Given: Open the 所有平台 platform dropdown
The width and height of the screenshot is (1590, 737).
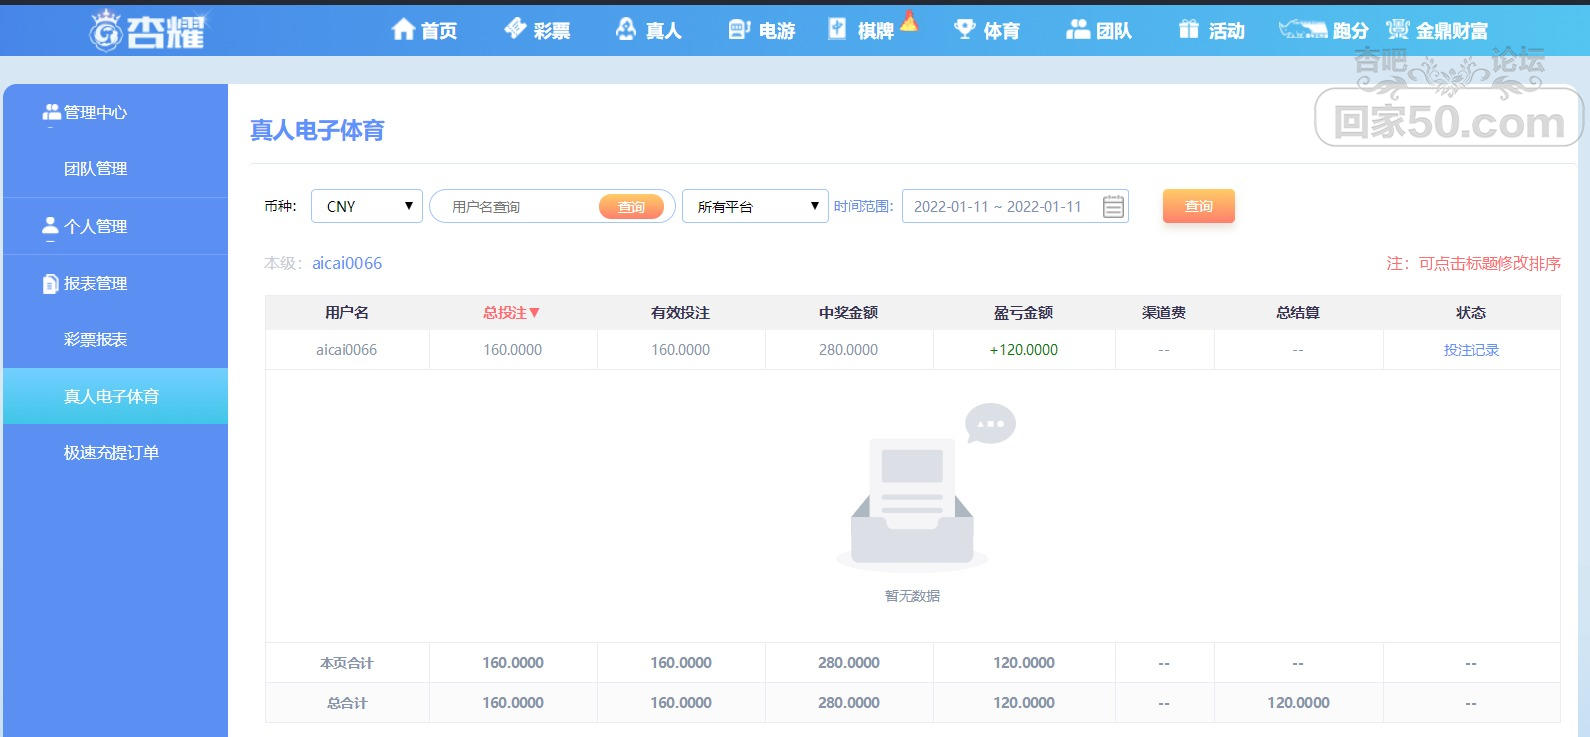Looking at the screenshot, I should [755, 206].
